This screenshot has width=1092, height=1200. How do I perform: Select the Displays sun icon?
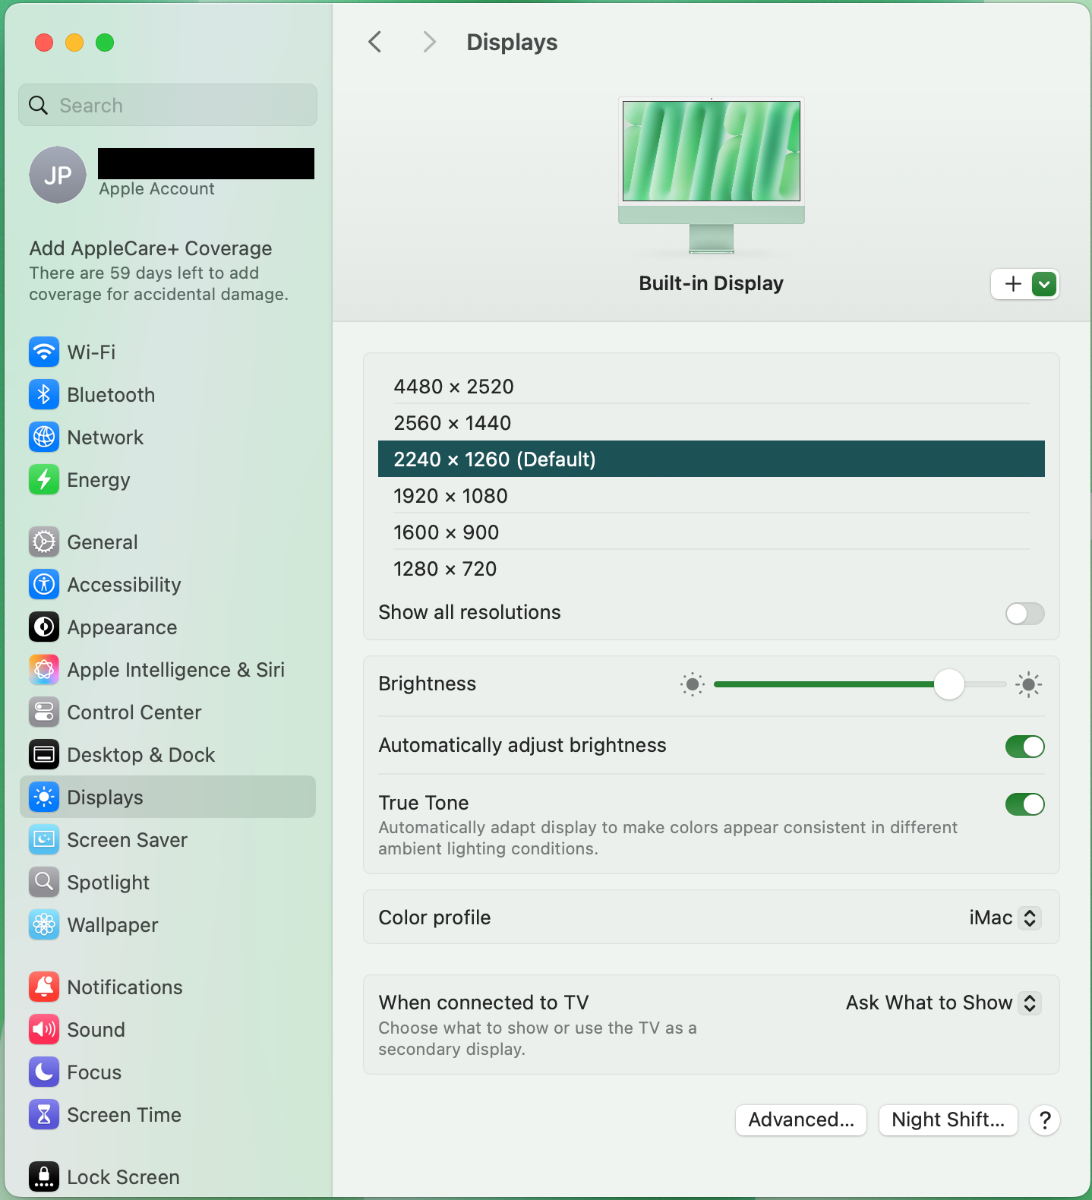[44, 797]
